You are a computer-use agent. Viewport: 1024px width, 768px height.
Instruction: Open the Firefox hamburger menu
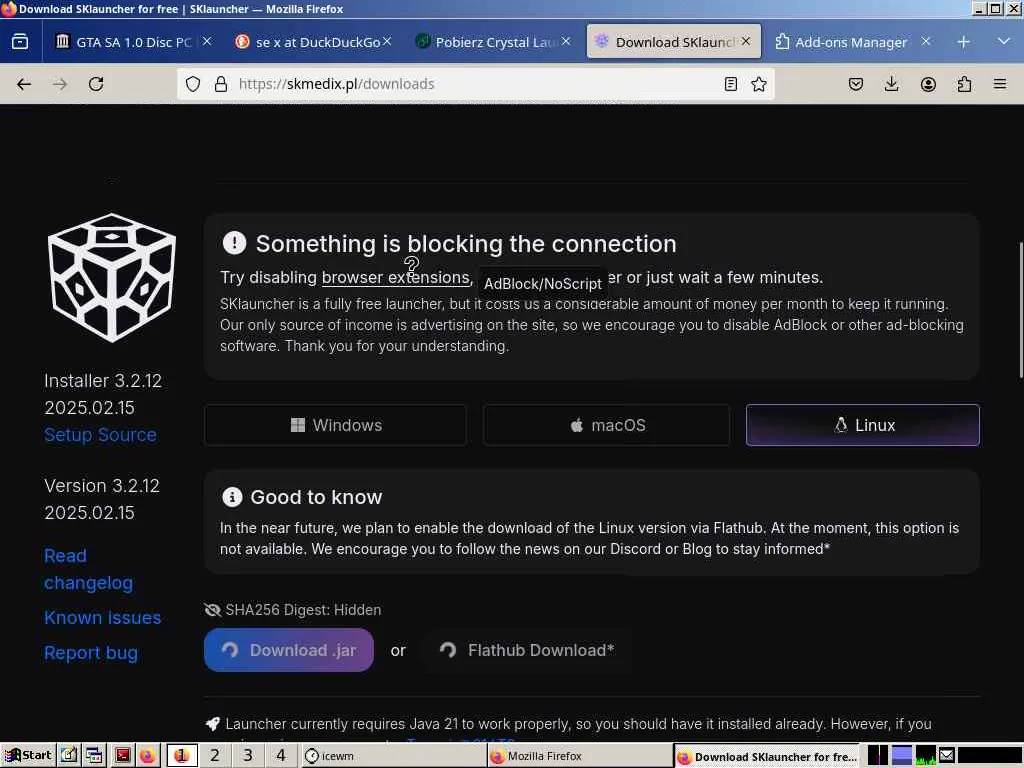coord(1000,84)
